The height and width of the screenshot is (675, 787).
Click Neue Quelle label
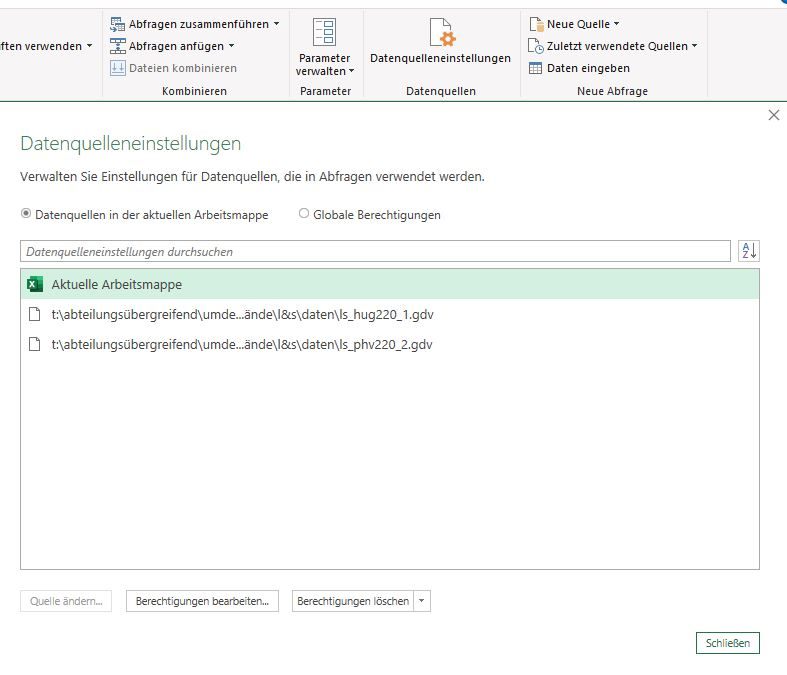[578, 24]
